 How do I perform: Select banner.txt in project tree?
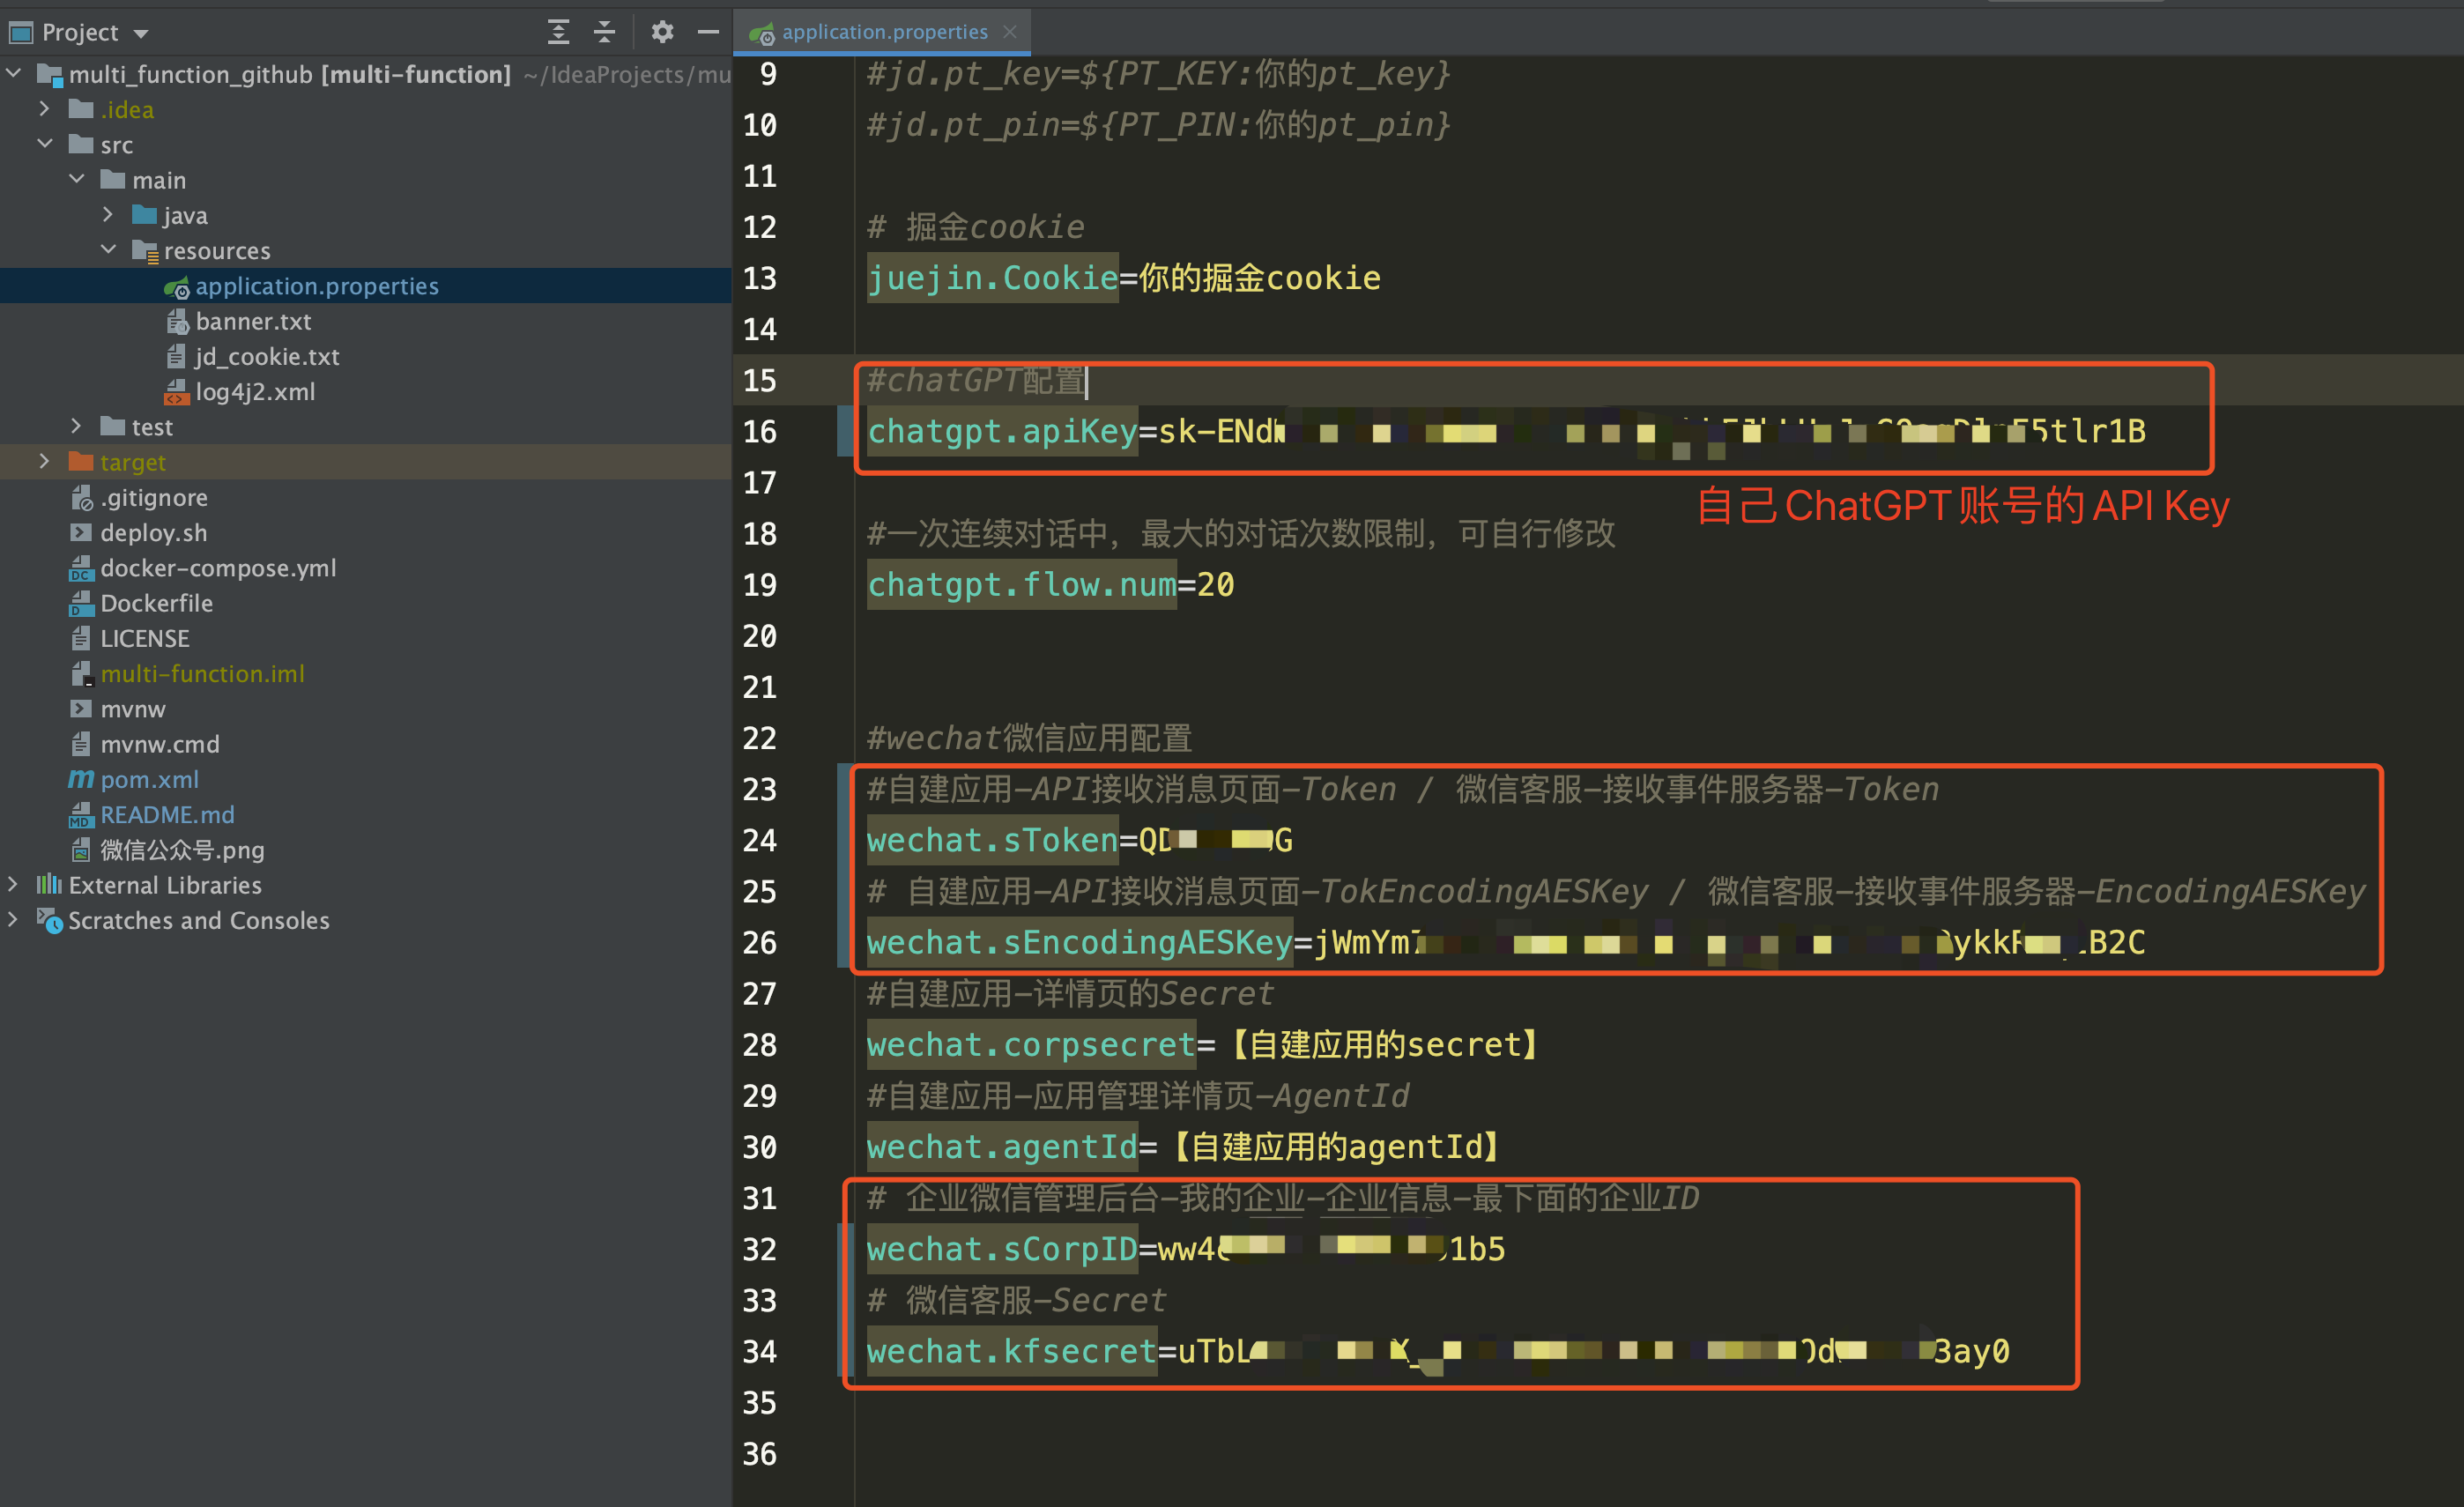tap(253, 321)
